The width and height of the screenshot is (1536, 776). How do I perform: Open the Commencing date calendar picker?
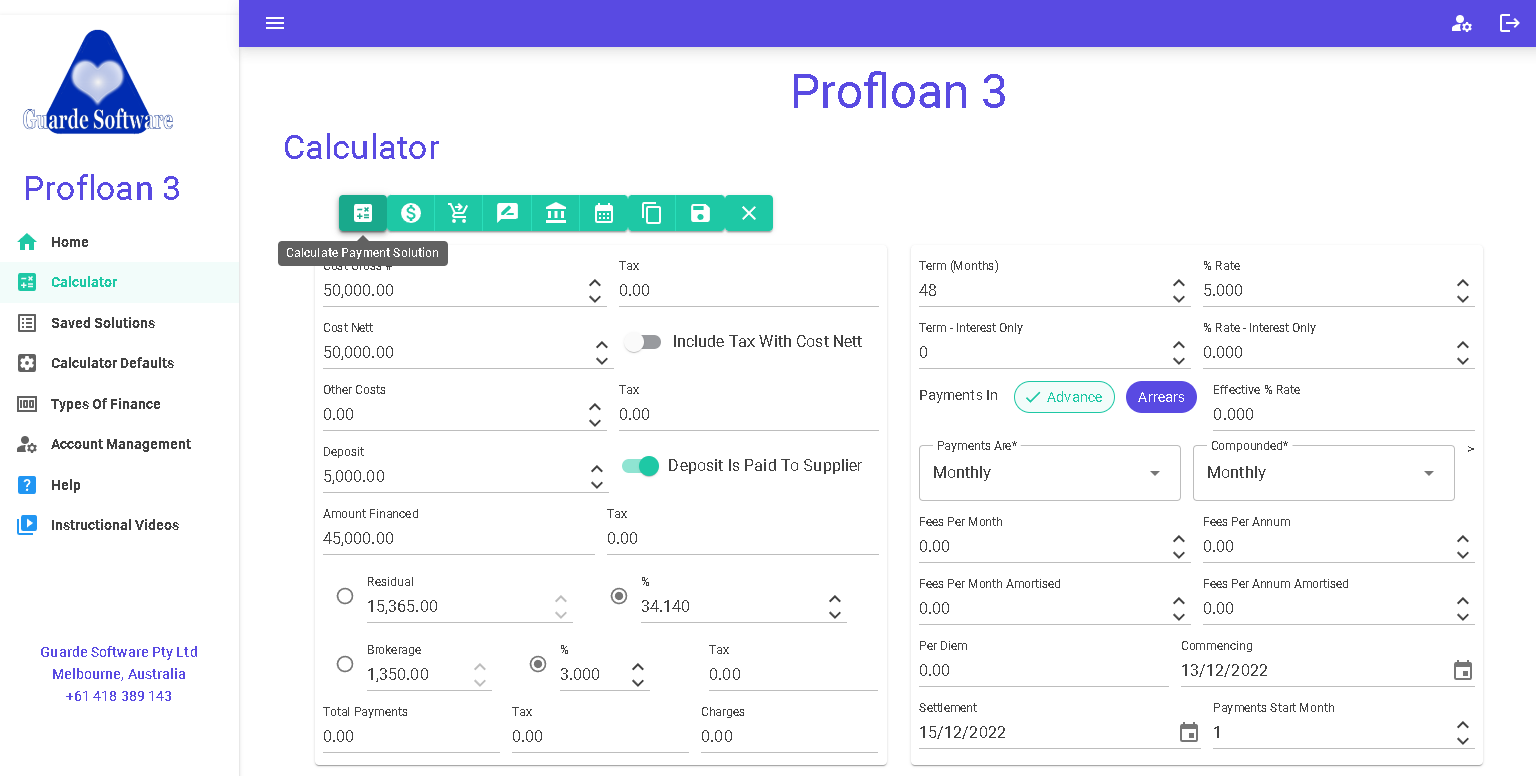[1463, 670]
